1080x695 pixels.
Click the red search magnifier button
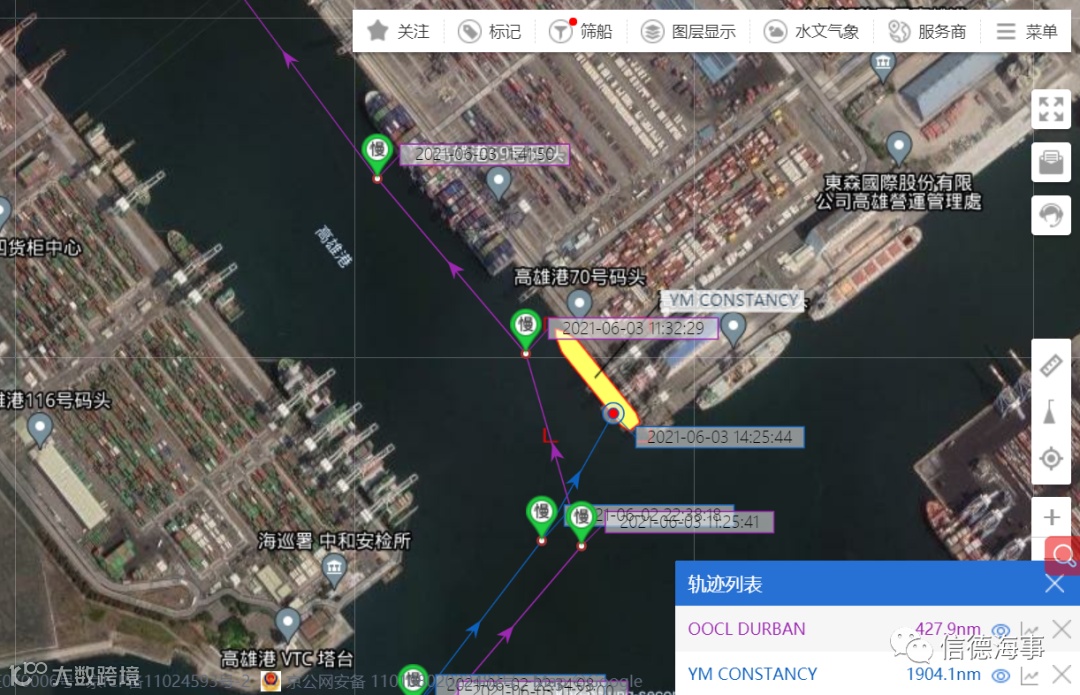click(1063, 555)
